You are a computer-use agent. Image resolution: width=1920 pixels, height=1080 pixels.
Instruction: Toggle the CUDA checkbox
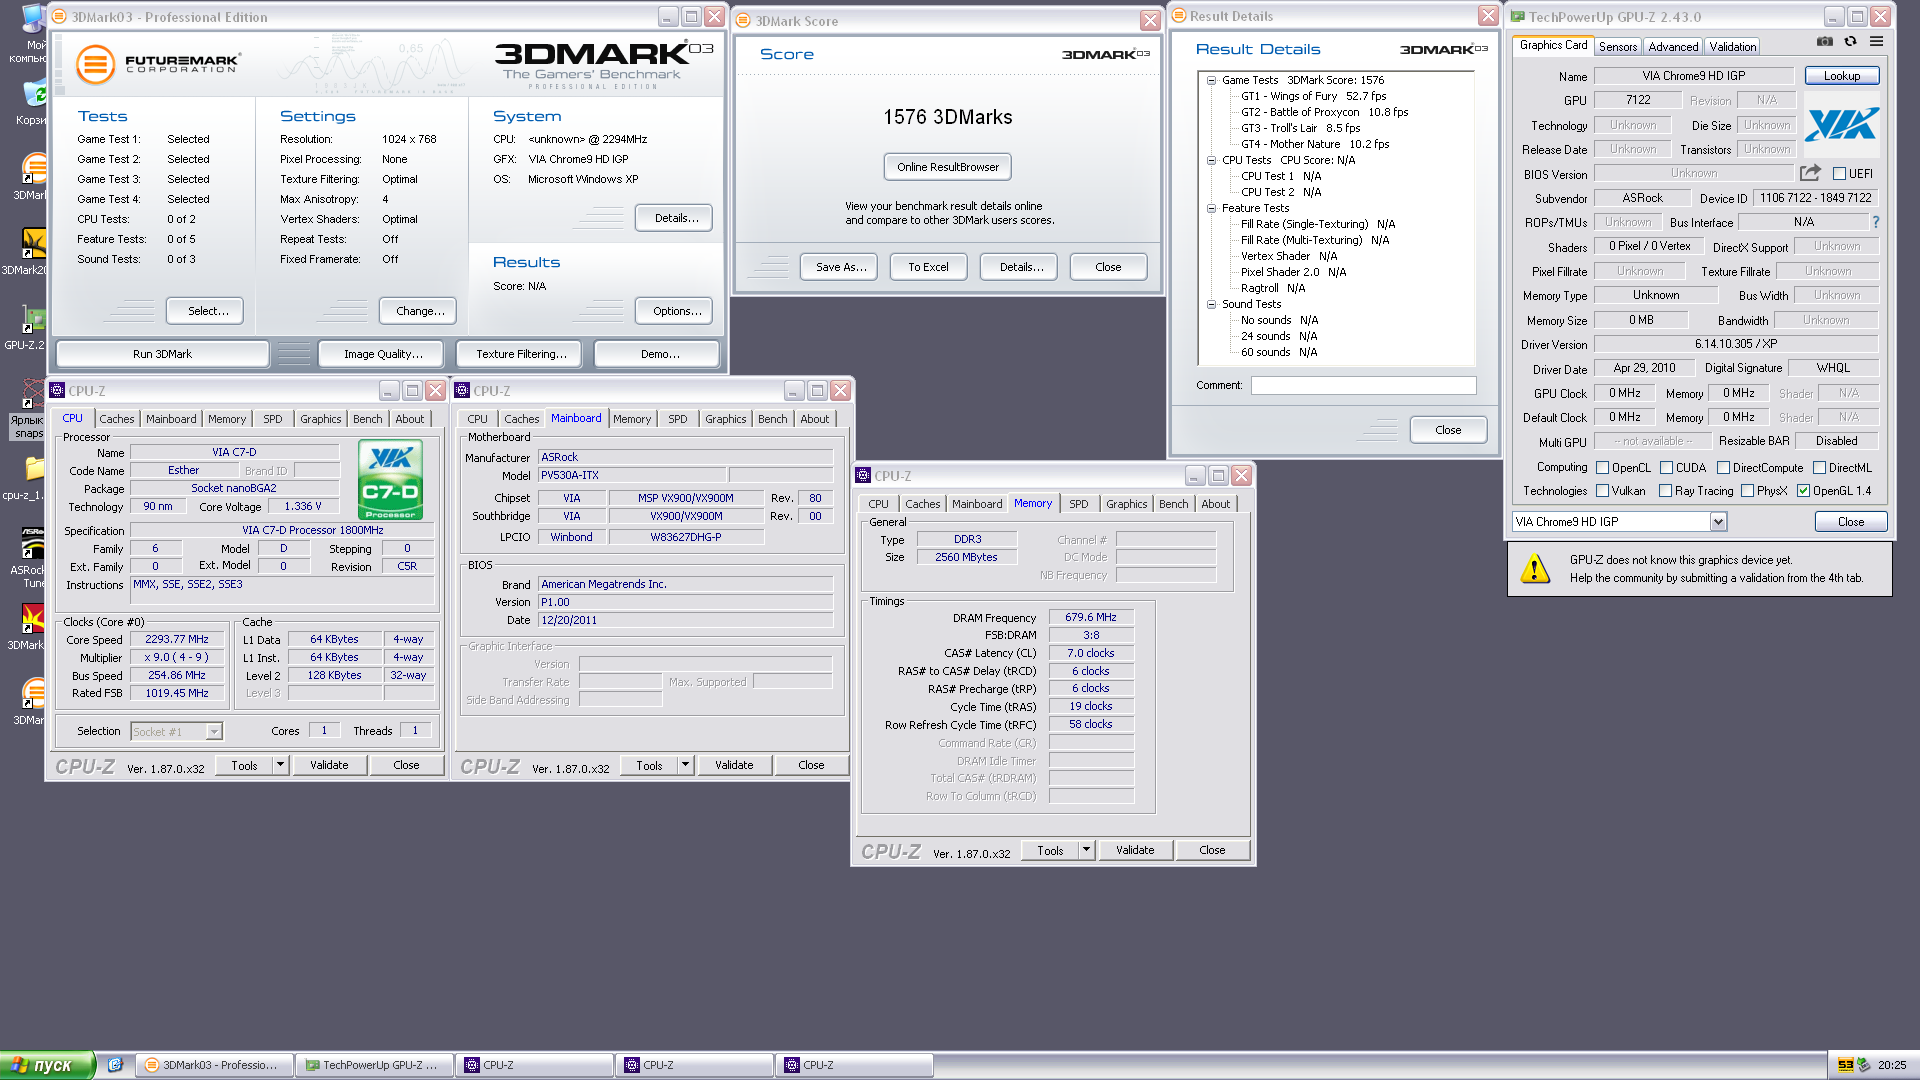(x=1667, y=468)
